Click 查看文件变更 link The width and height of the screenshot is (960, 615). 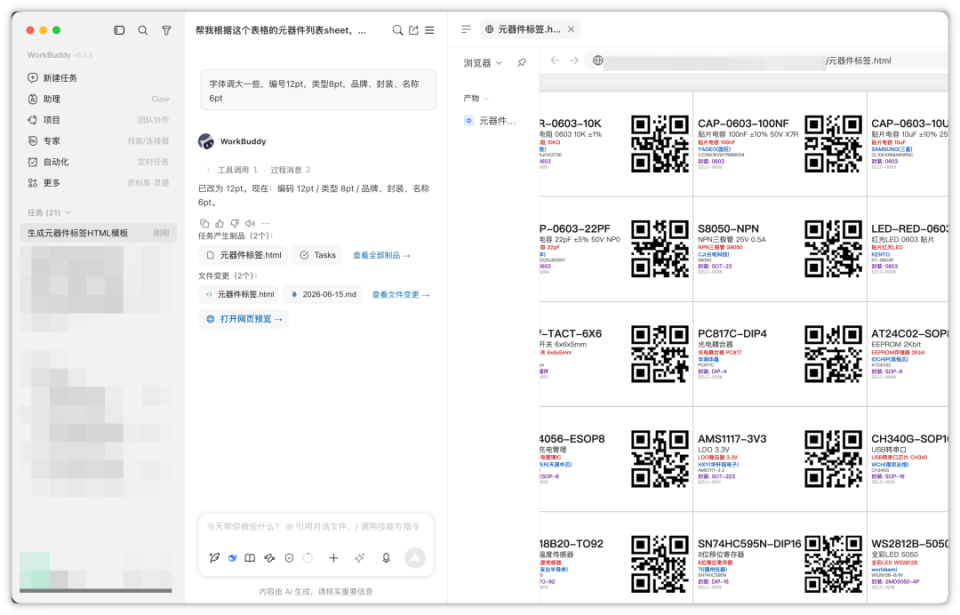click(x=400, y=295)
